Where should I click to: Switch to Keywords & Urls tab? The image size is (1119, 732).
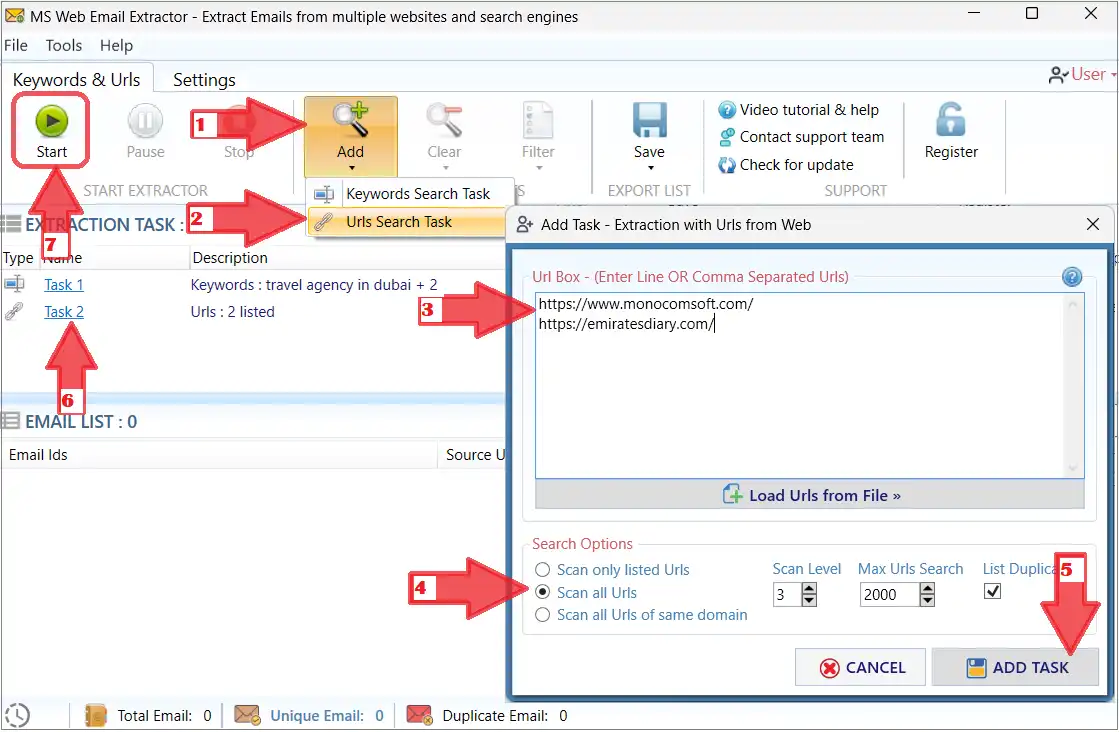(x=76, y=80)
